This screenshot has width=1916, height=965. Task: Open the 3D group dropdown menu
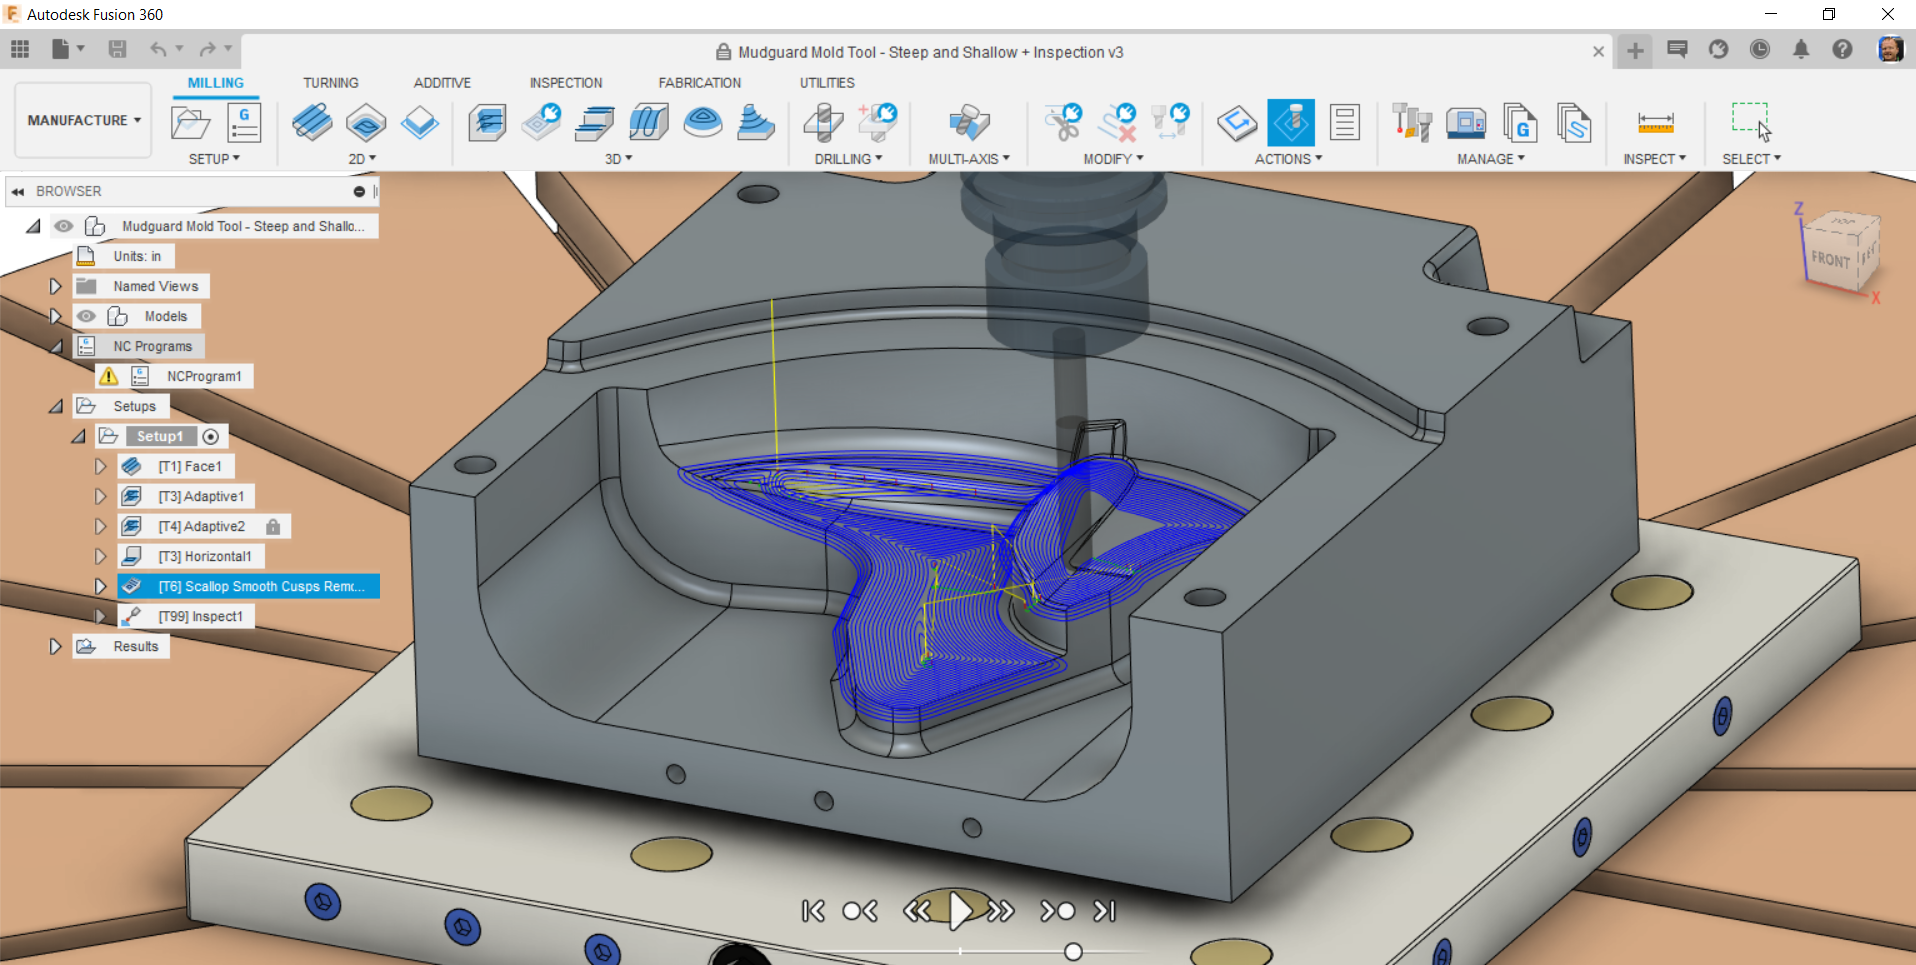point(618,159)
